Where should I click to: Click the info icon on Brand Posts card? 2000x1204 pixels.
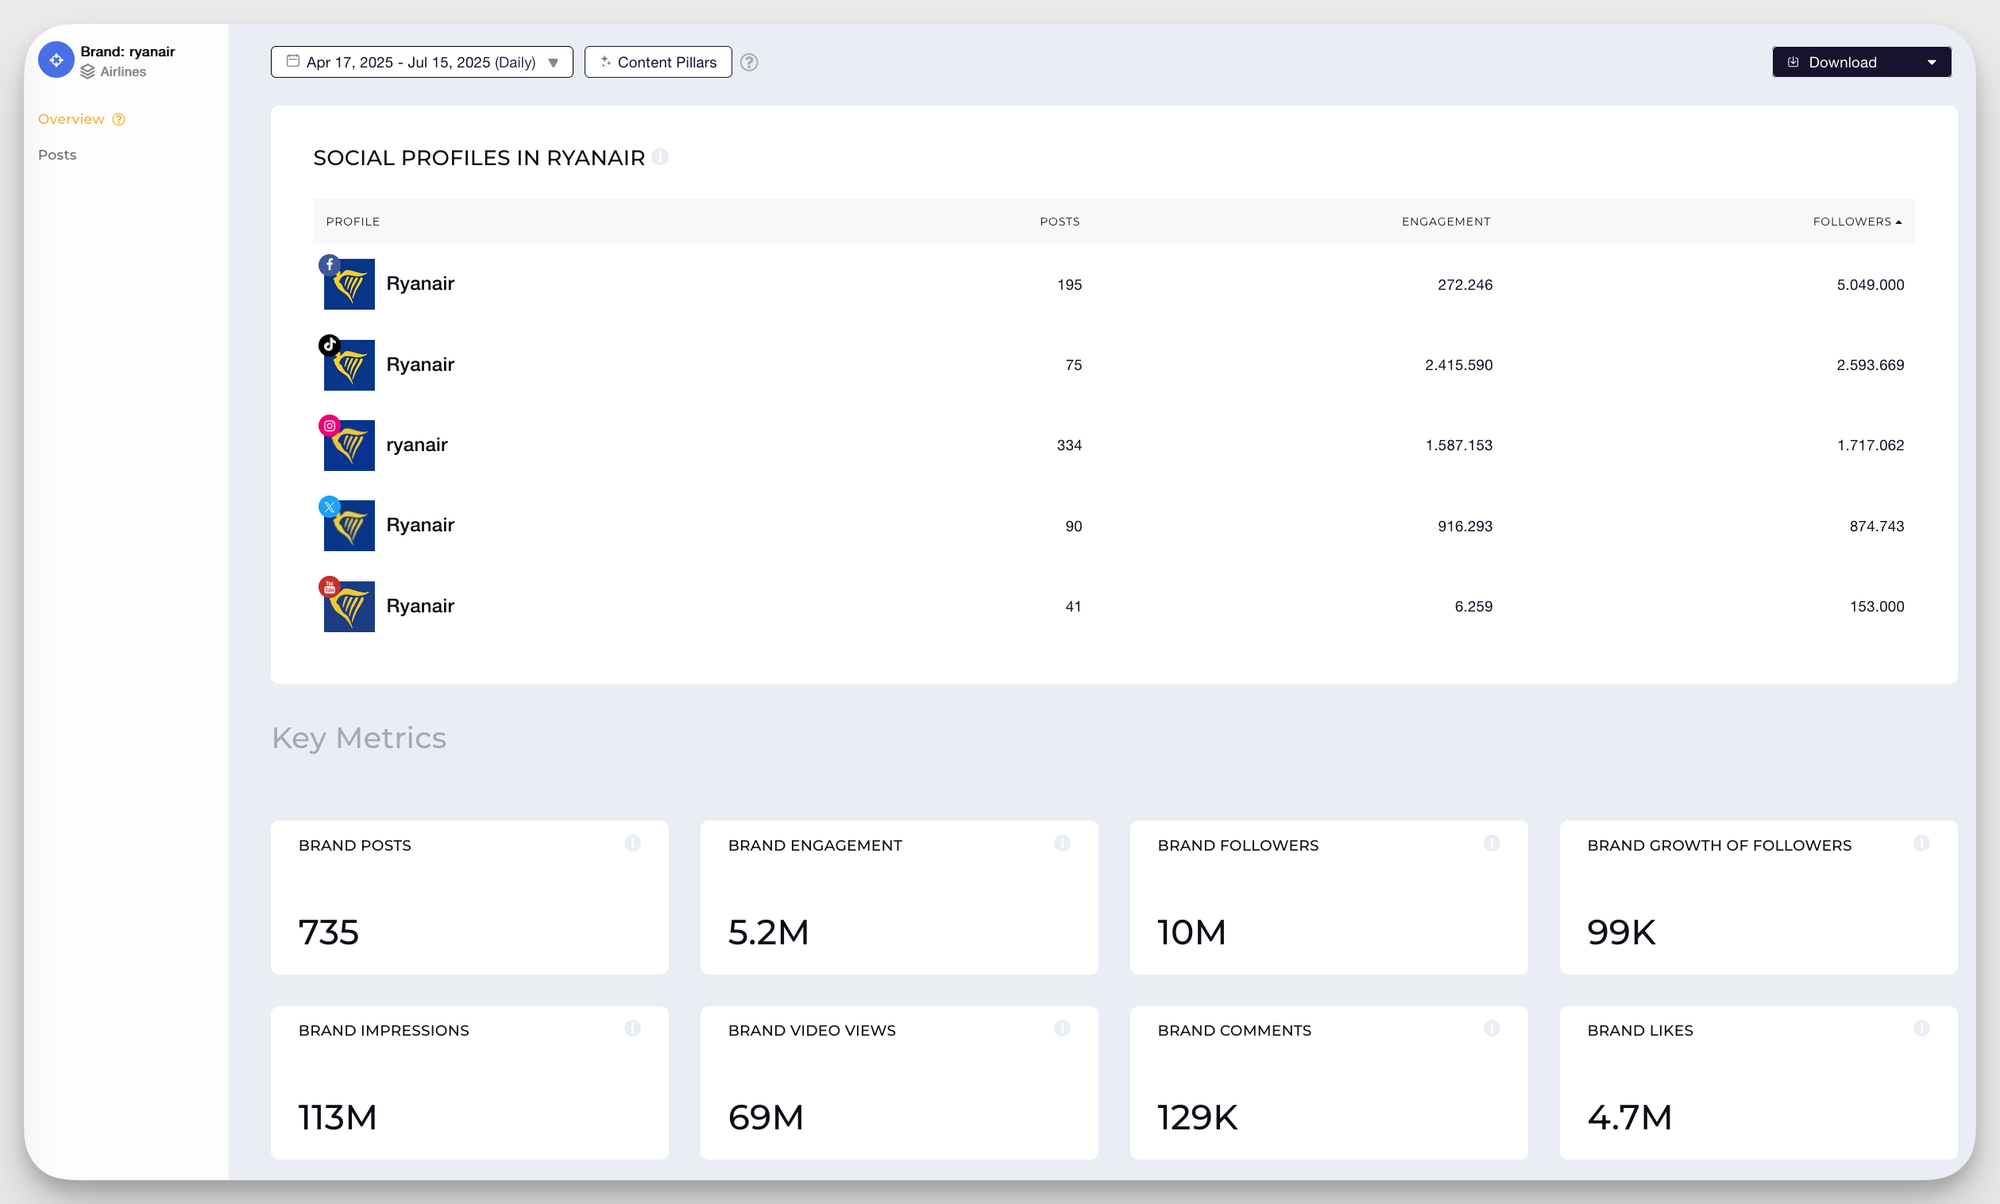click(633, 843)
